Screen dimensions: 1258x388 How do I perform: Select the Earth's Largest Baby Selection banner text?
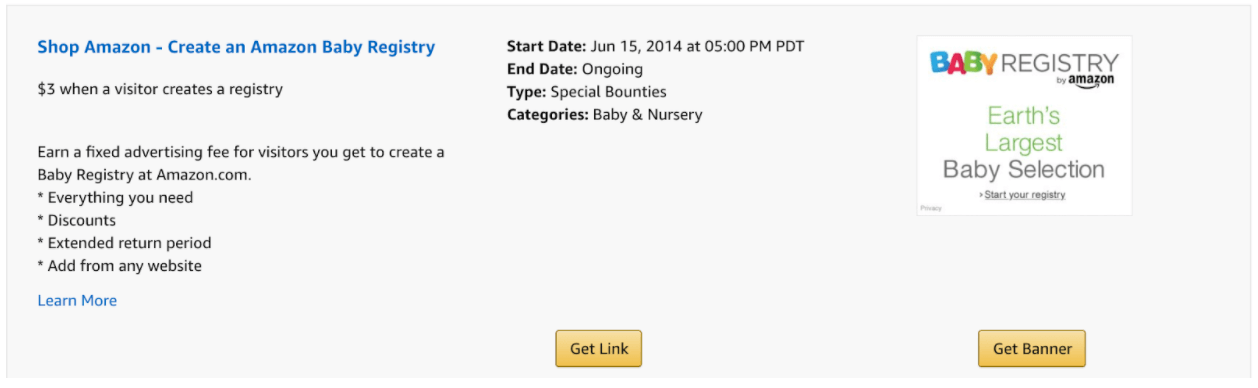click(x=1024, y=143)
